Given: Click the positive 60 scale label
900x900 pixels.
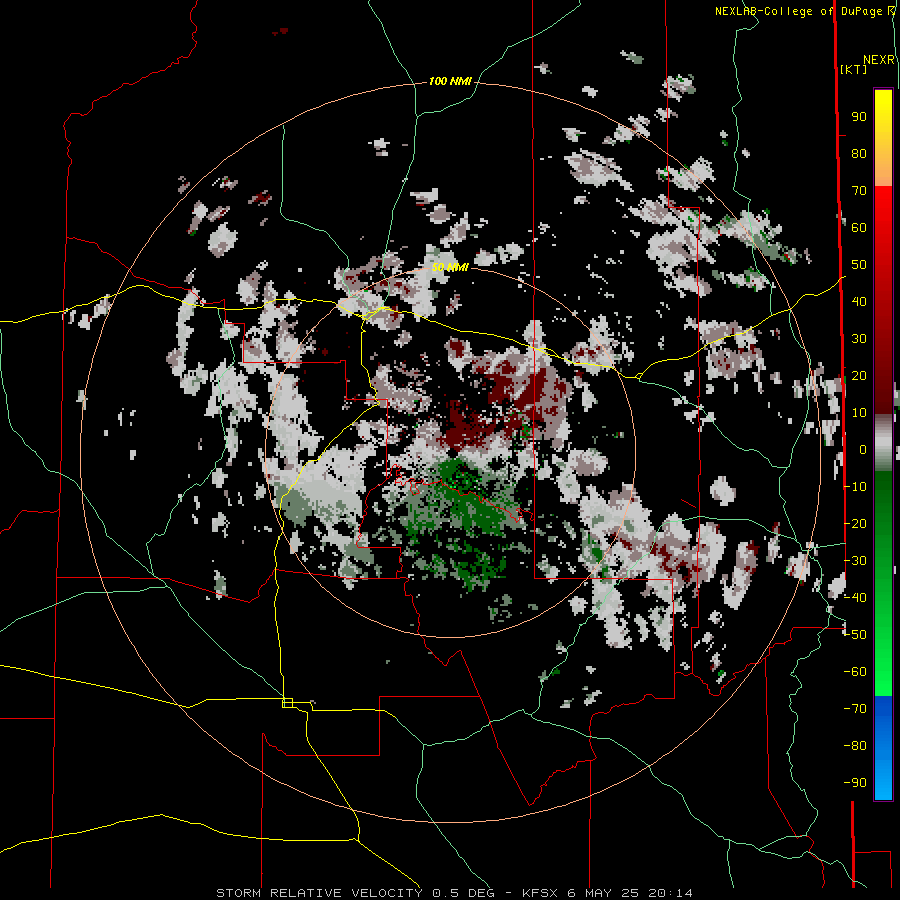Looking at the screenshot, I should point(859,227).
